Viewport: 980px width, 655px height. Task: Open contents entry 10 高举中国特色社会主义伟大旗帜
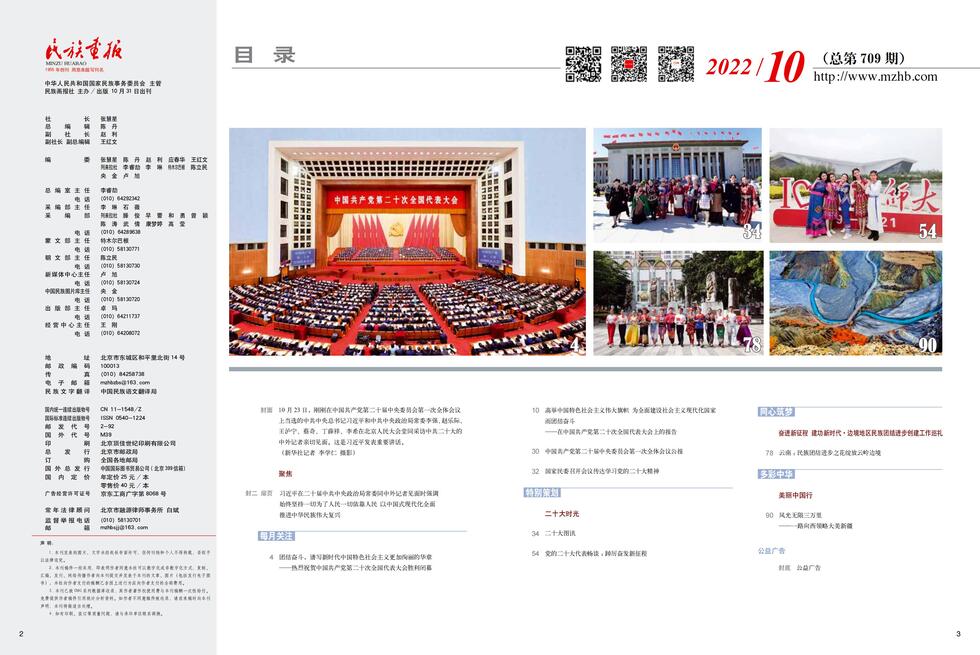click(x=623, y=421)
